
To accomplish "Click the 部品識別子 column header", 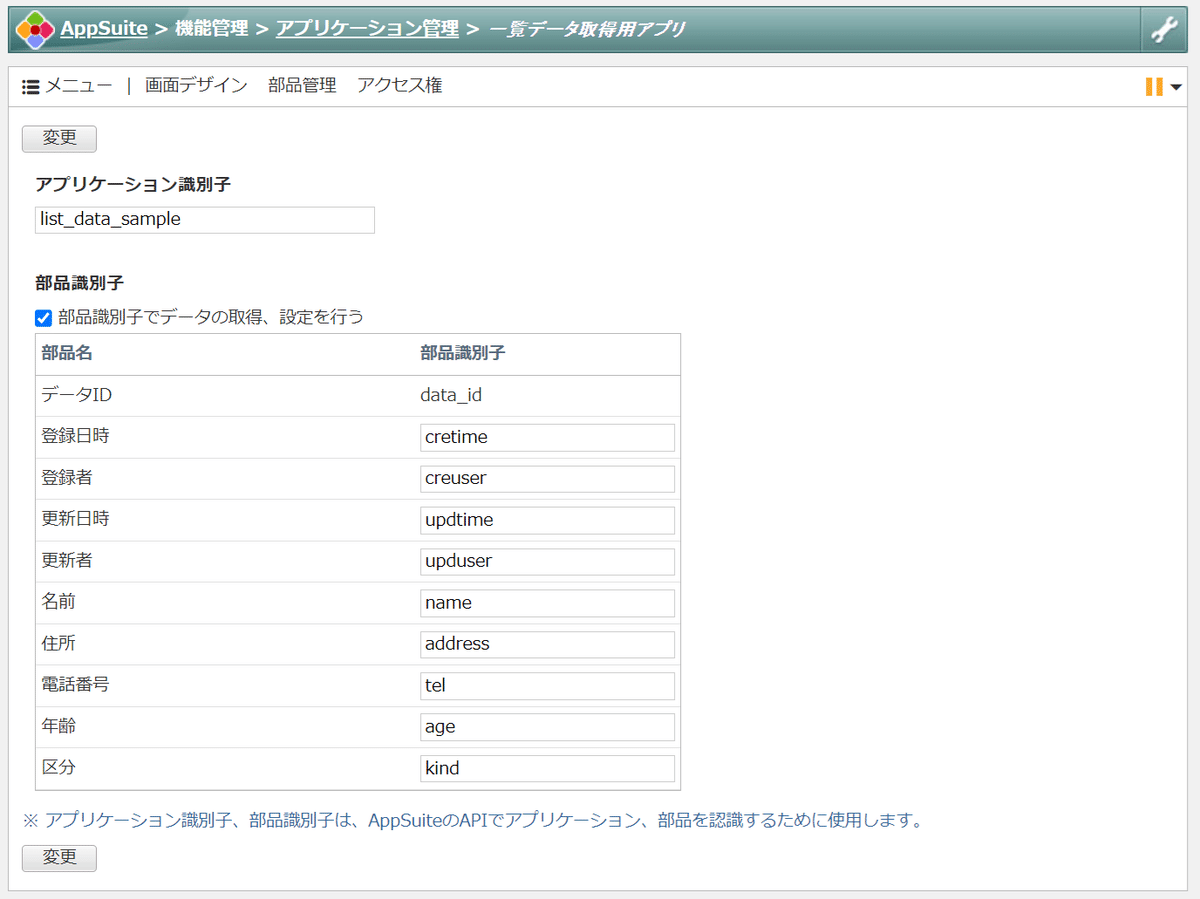I will point(463,353).
